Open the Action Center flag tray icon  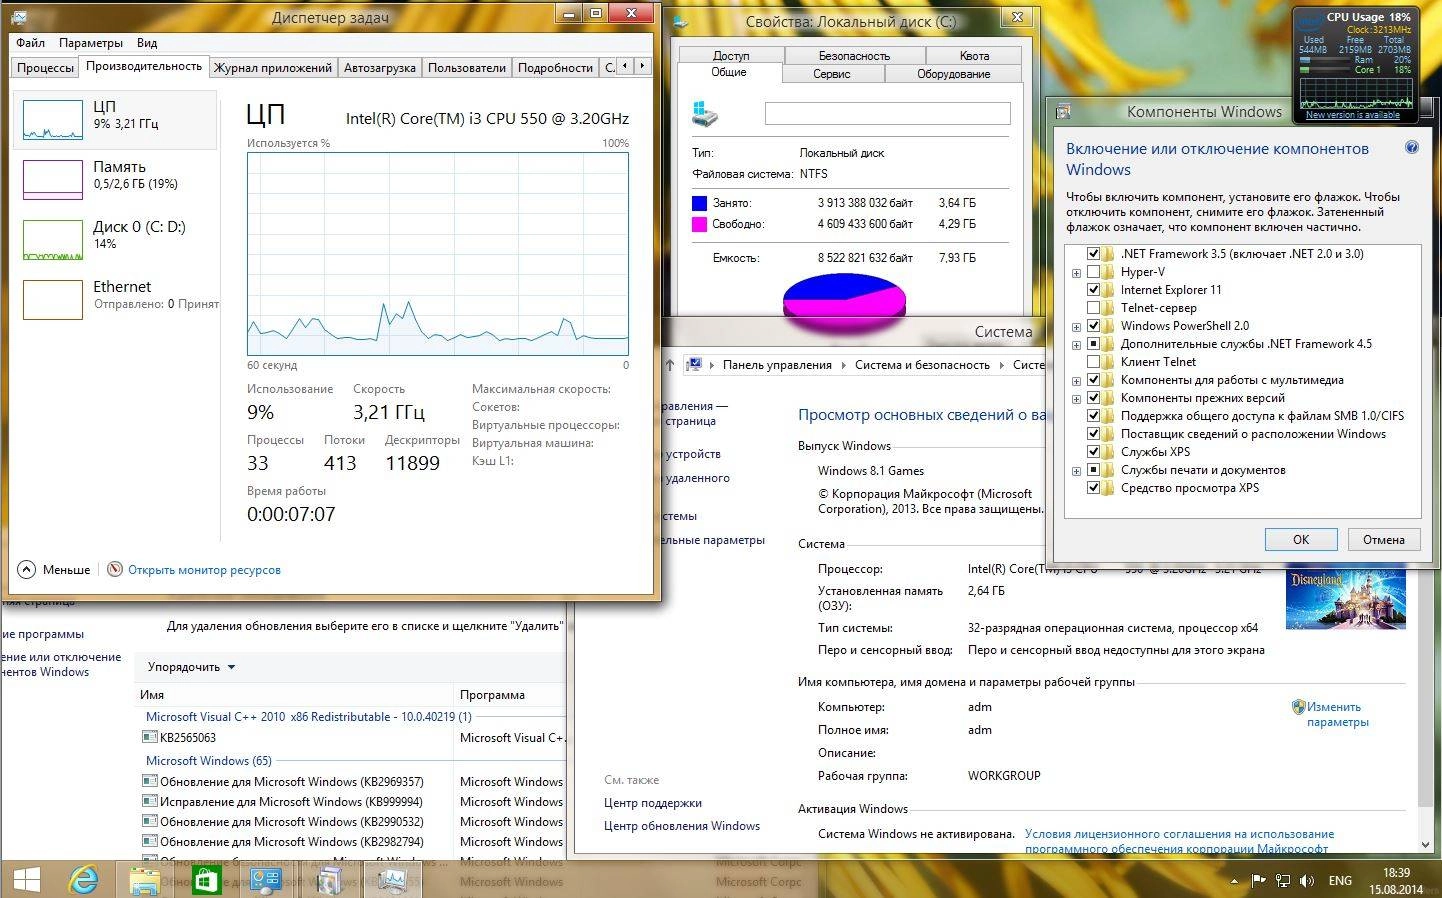point(1257,881)
